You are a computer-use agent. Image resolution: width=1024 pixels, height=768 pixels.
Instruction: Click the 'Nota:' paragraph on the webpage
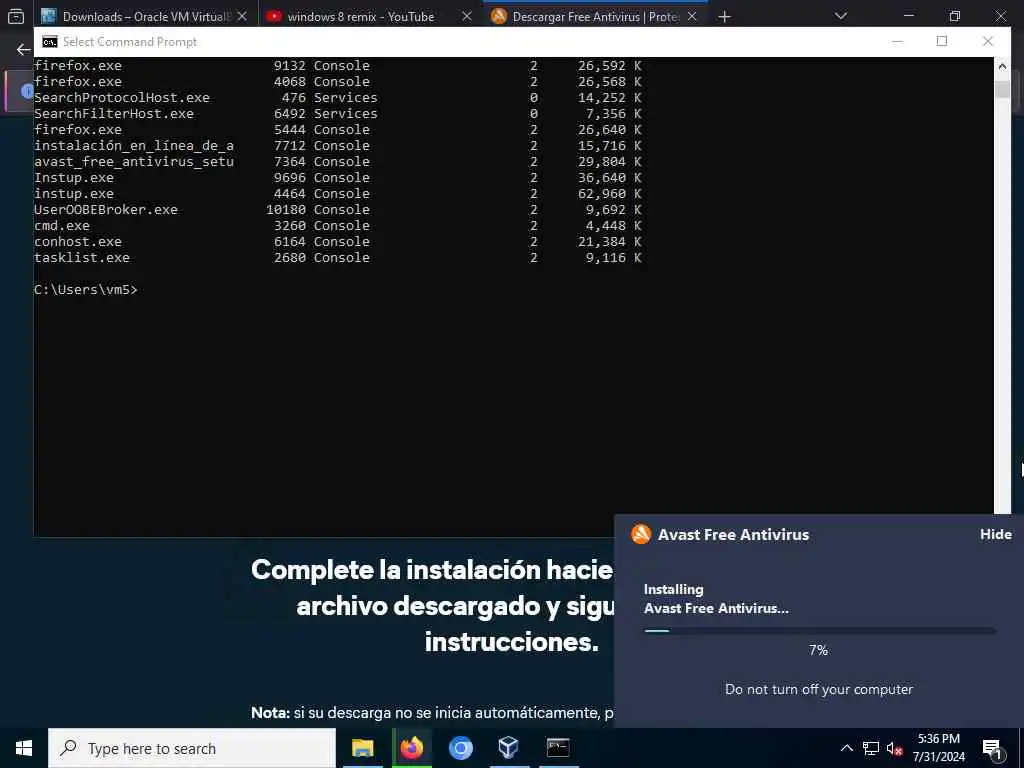tap(432, 712)
